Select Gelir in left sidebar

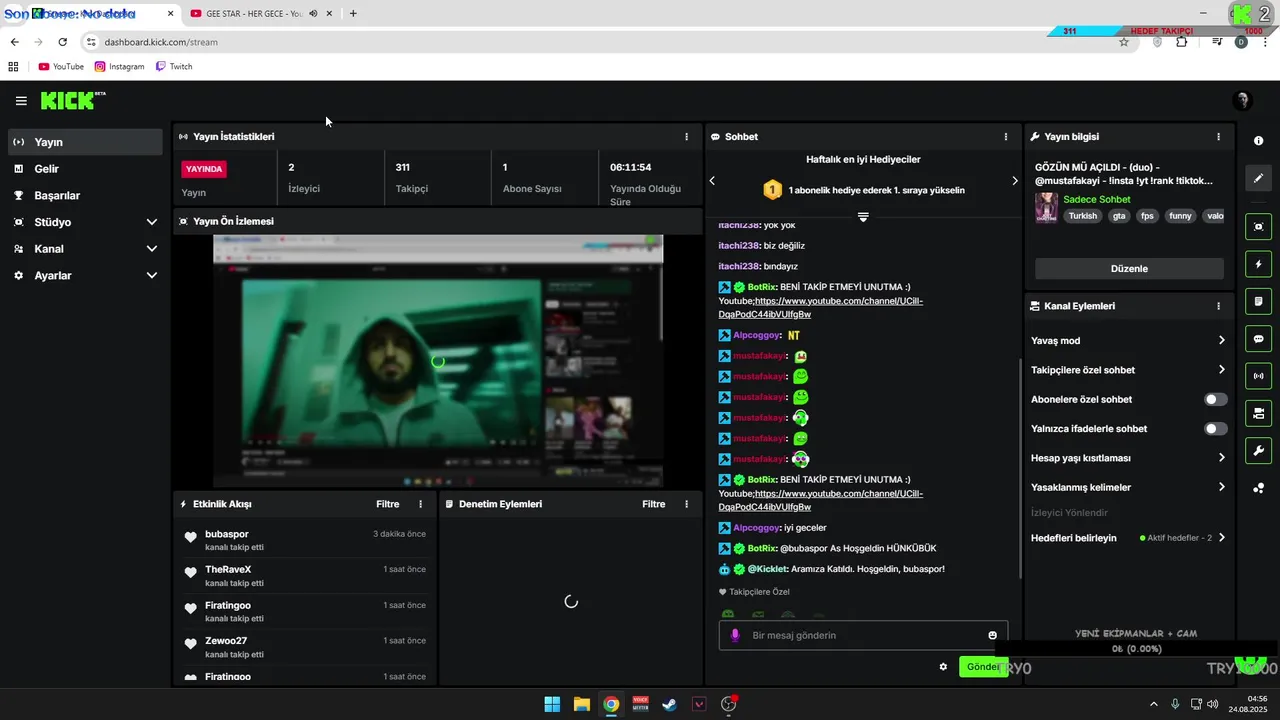click(x=85, y=169)
